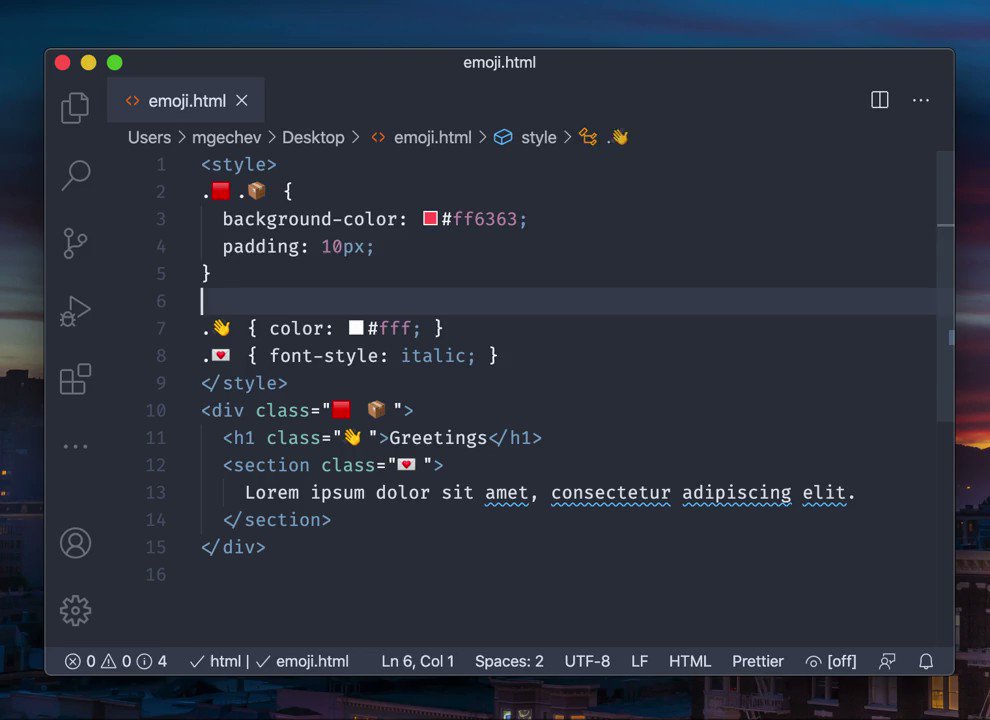Open the More Actions menu
Image resolution: width=990 pixels, height=720 pixels.
point(920,100)
